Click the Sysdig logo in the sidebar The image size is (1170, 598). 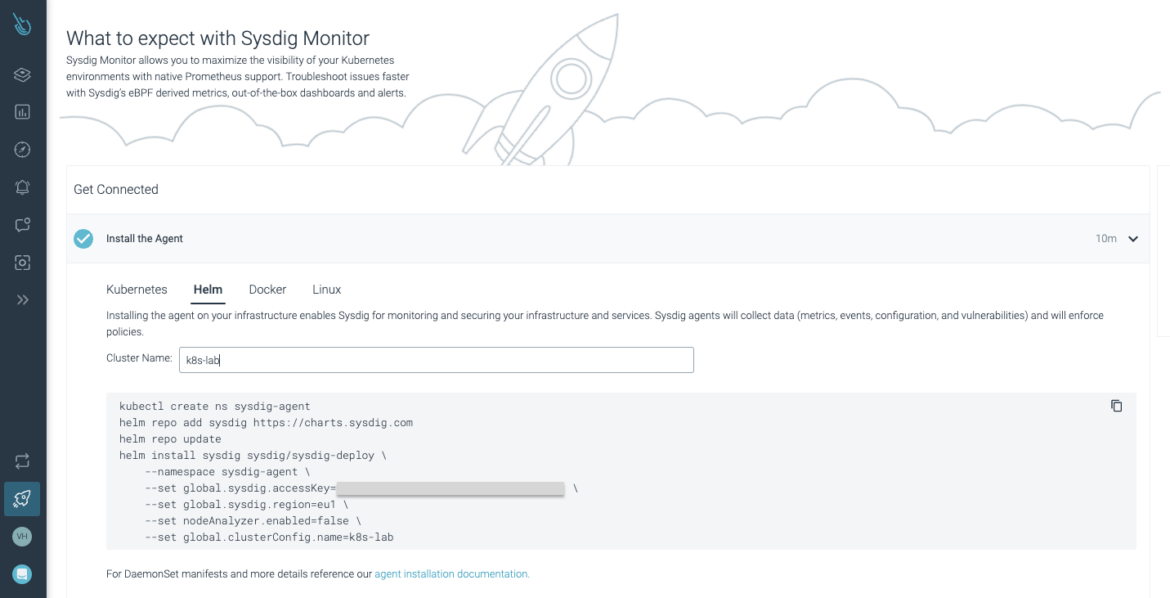(x=22, y=25)
